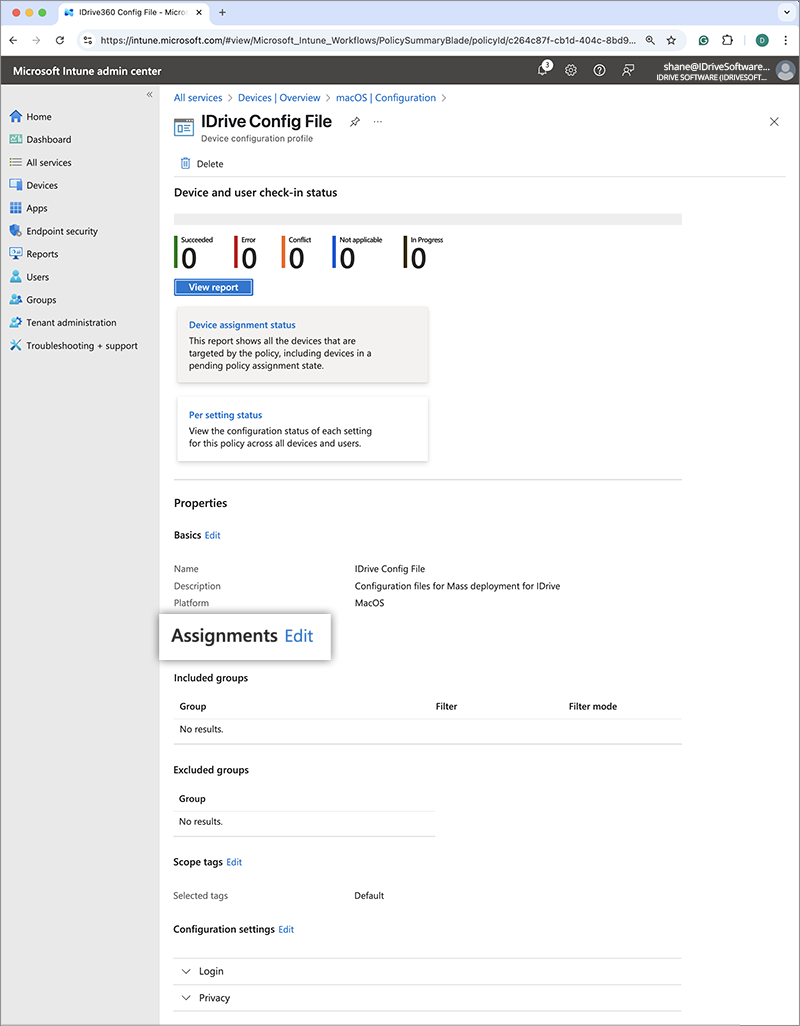Image resolution: width=800 pixels, height=1026 pixels.
Task: Go to Tenant administration in sidebar
Action: coord(71,323)
